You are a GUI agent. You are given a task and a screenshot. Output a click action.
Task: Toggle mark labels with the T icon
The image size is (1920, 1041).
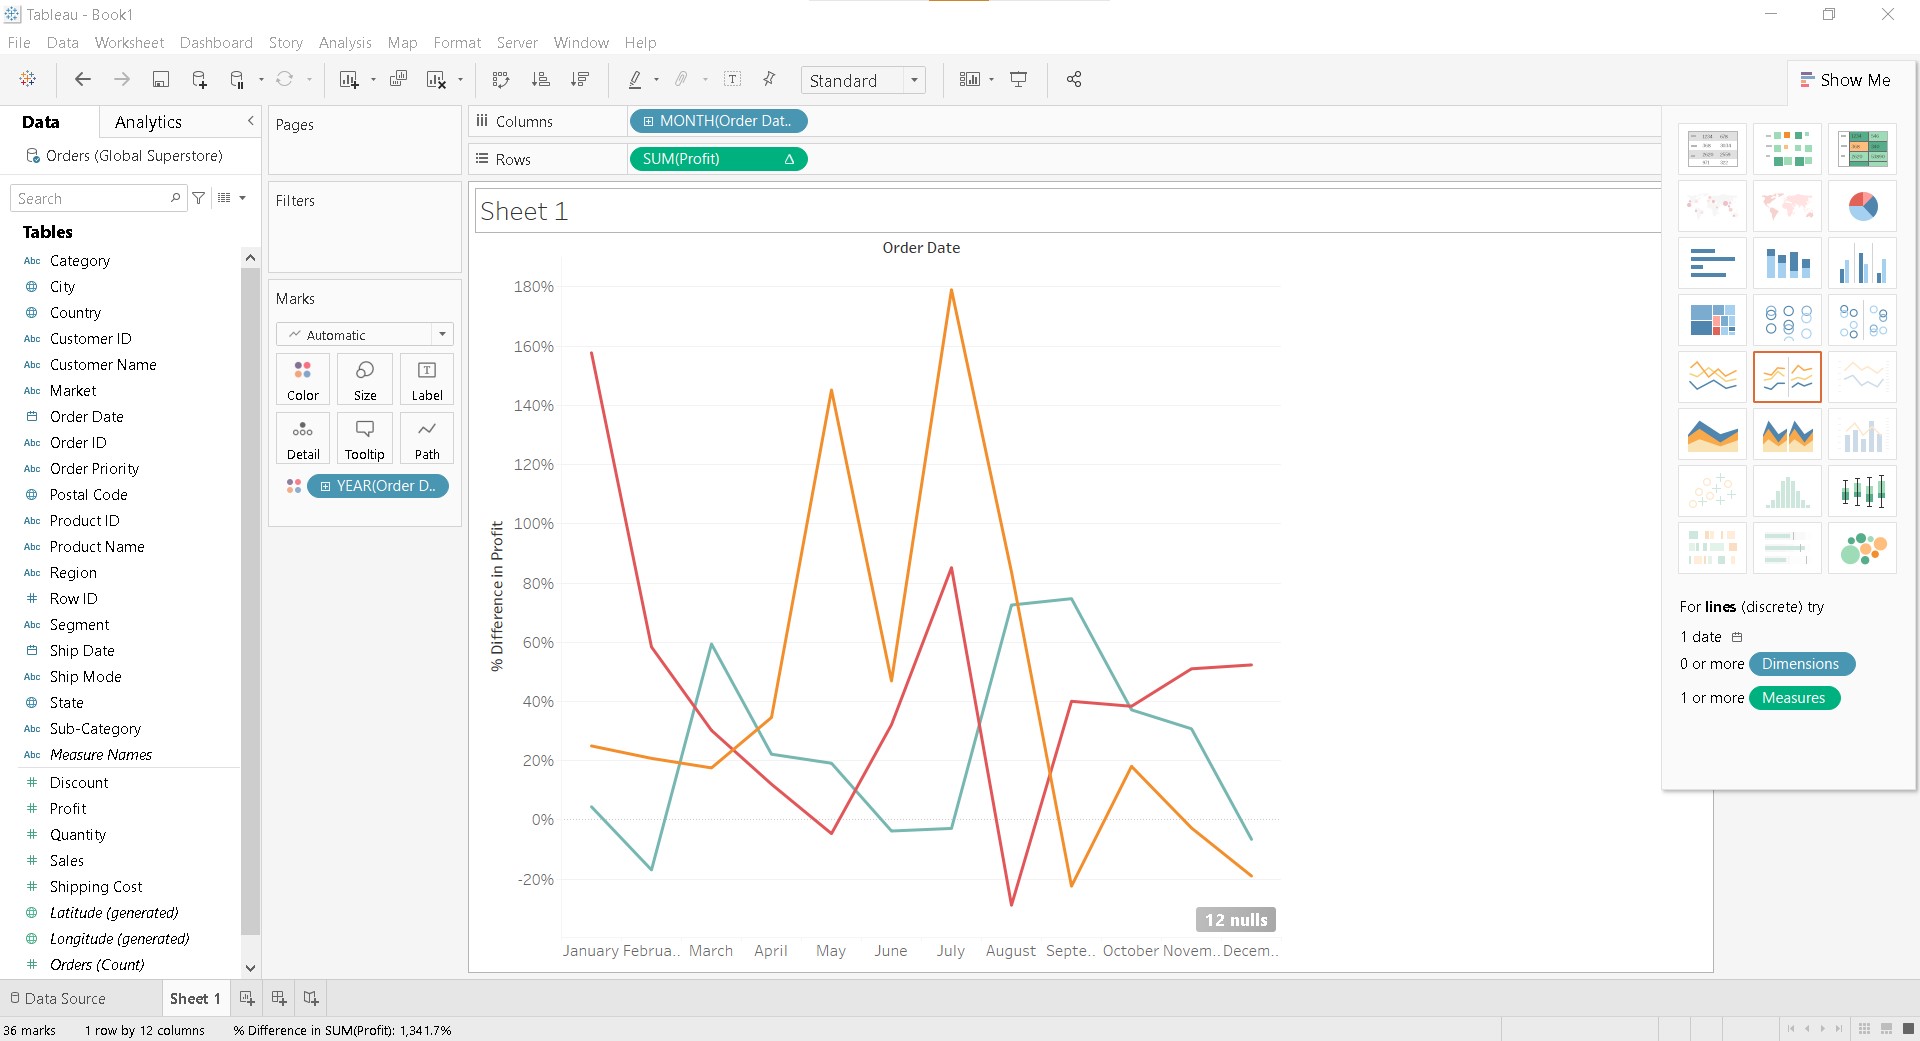click(732, 79)
